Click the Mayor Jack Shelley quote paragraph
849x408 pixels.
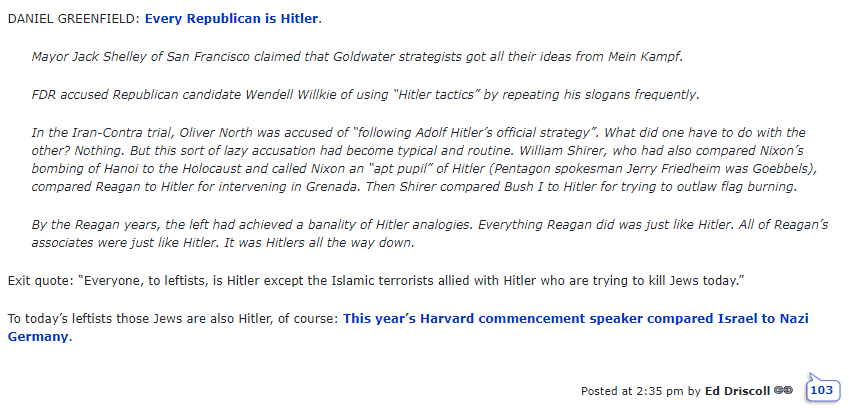pyautogui.click(x=357, y=57)
